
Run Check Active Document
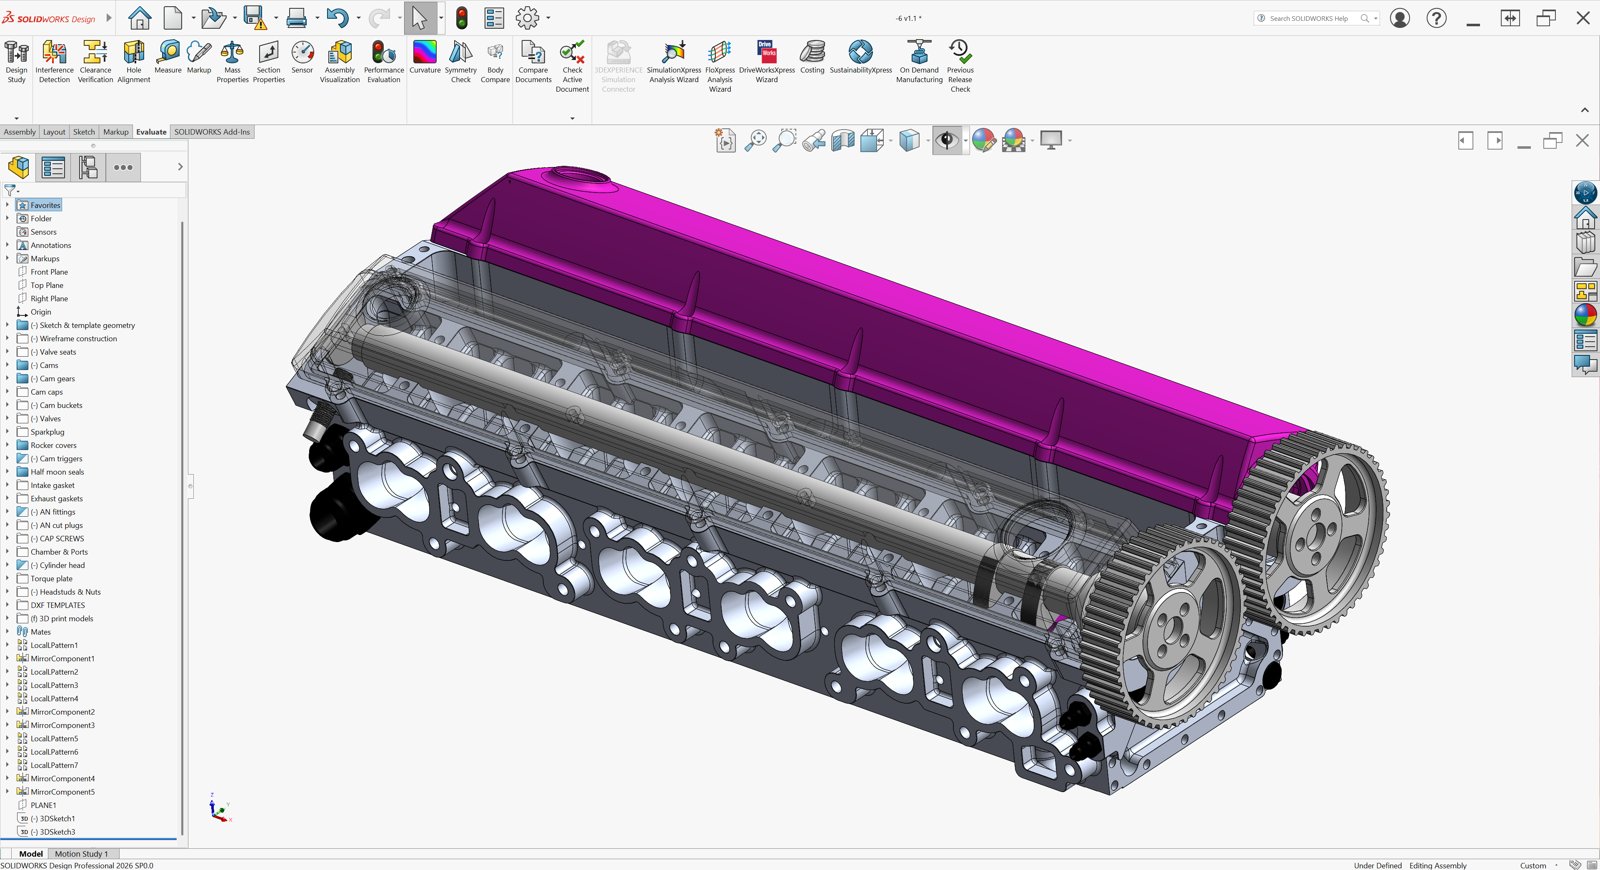pos(572,67)
